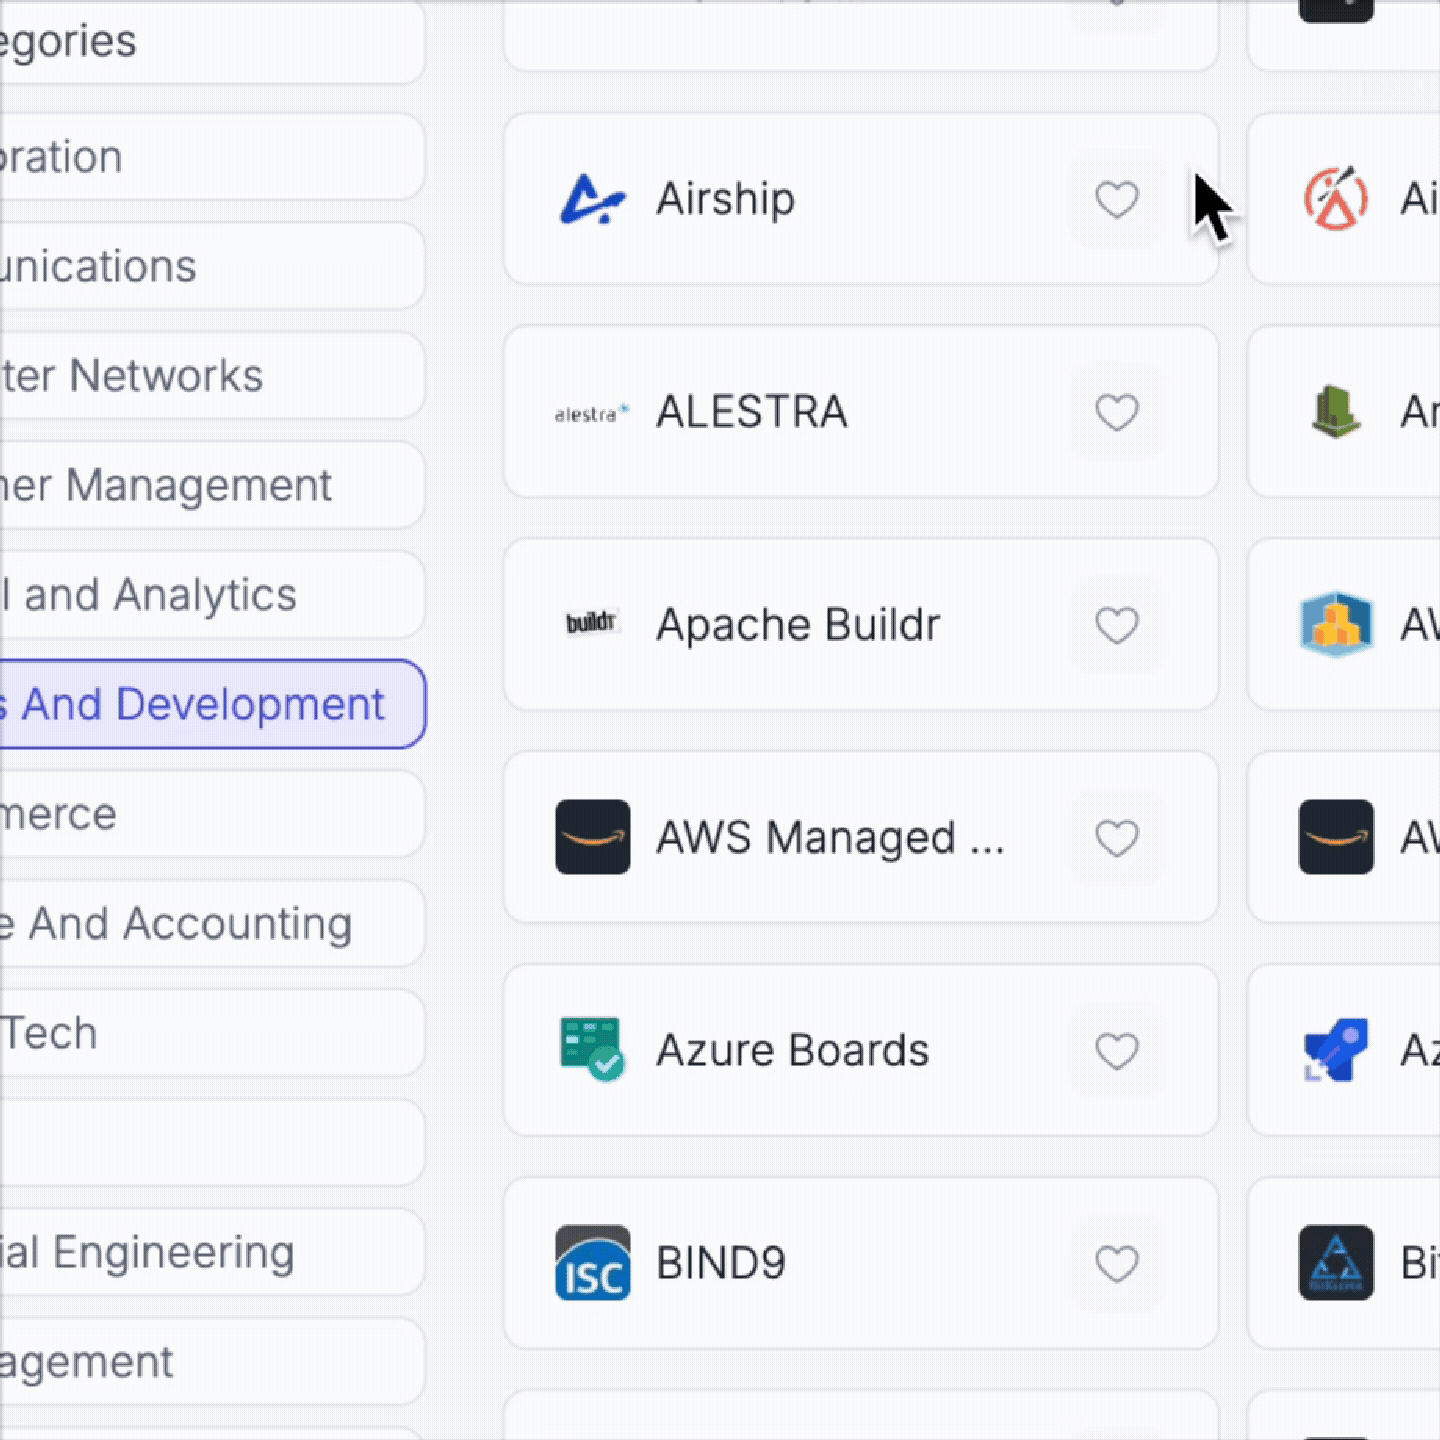Click the dark triangle logo beside BIND9

pyautogui.click(x=1336, y=1263)
